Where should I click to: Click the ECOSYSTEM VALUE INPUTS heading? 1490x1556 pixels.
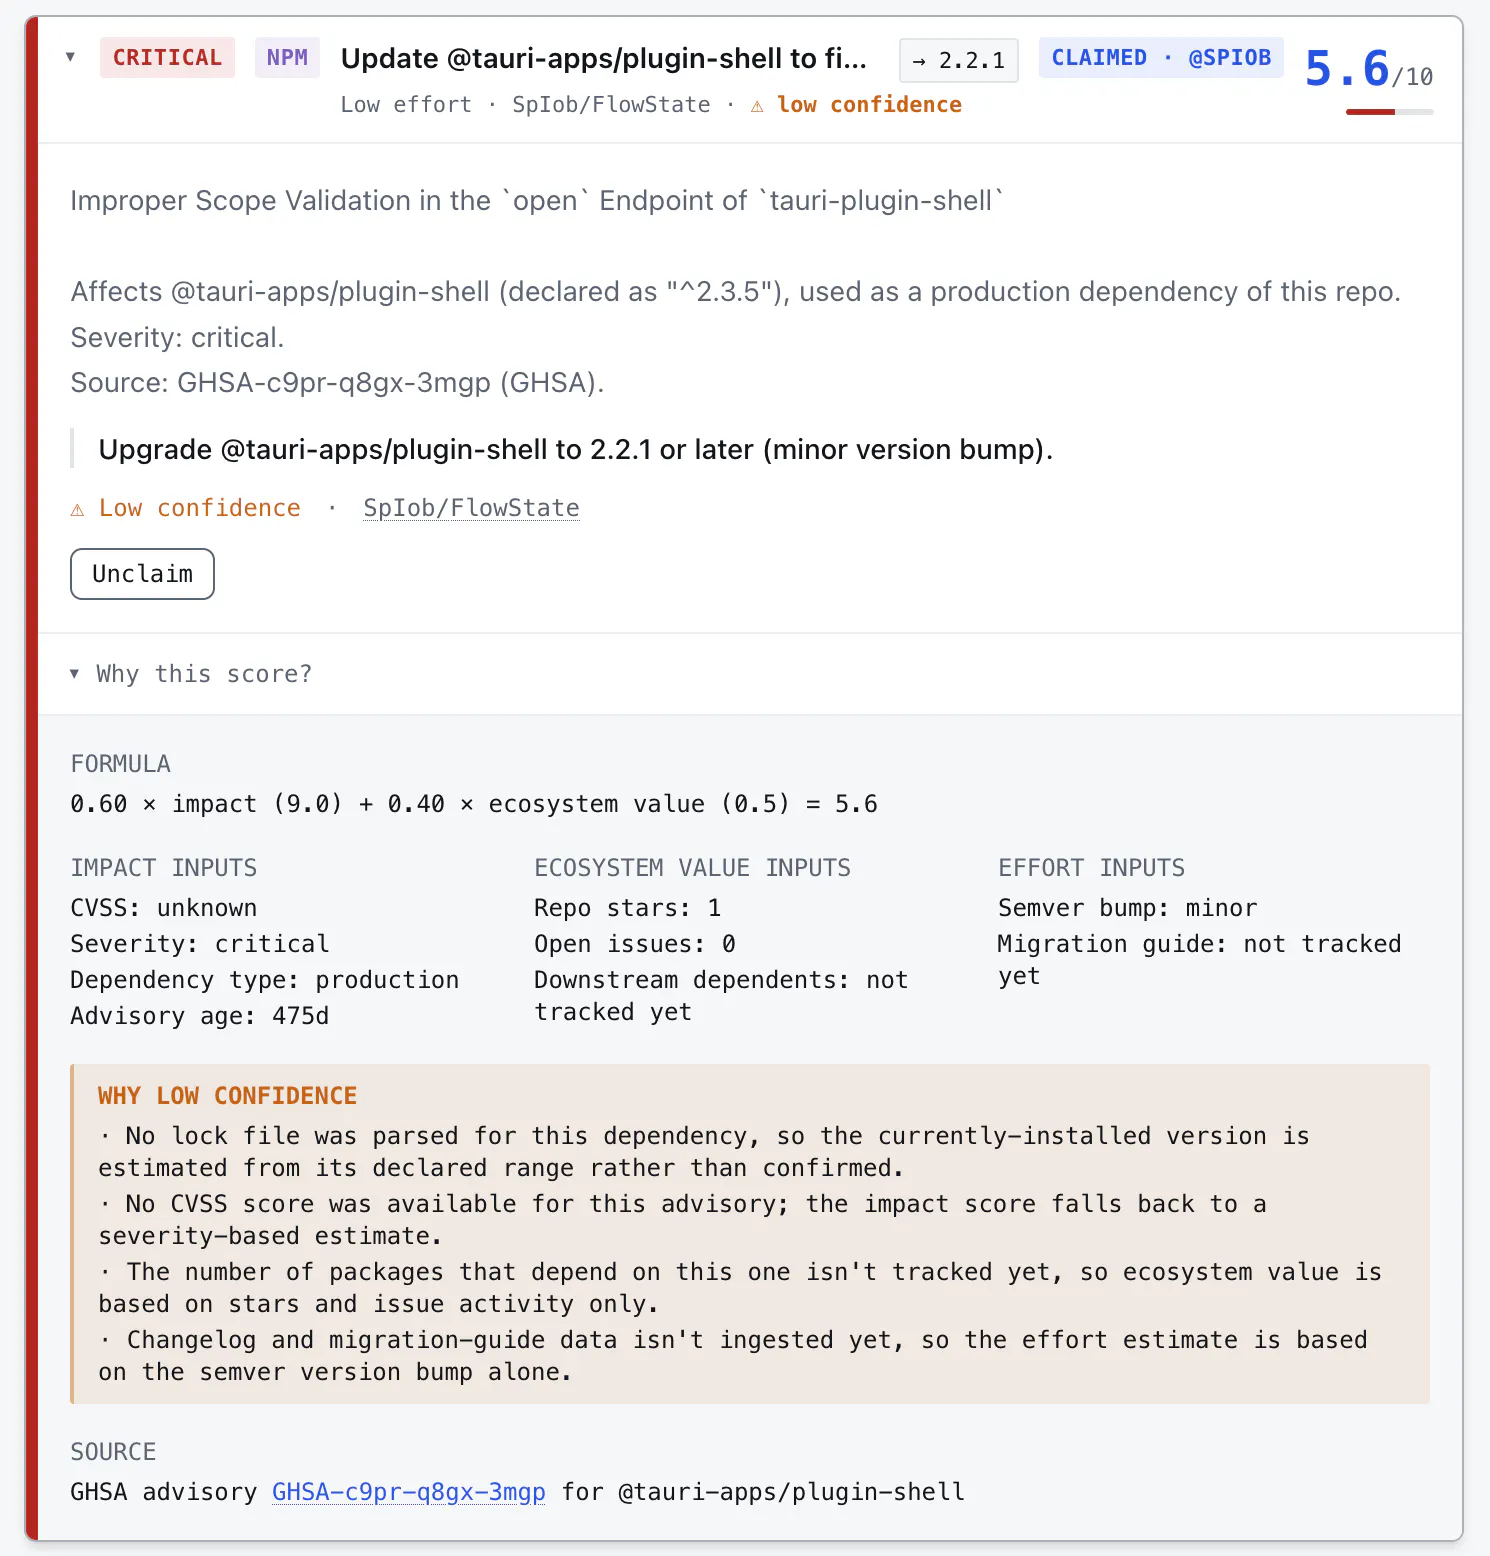pos(692,868)
